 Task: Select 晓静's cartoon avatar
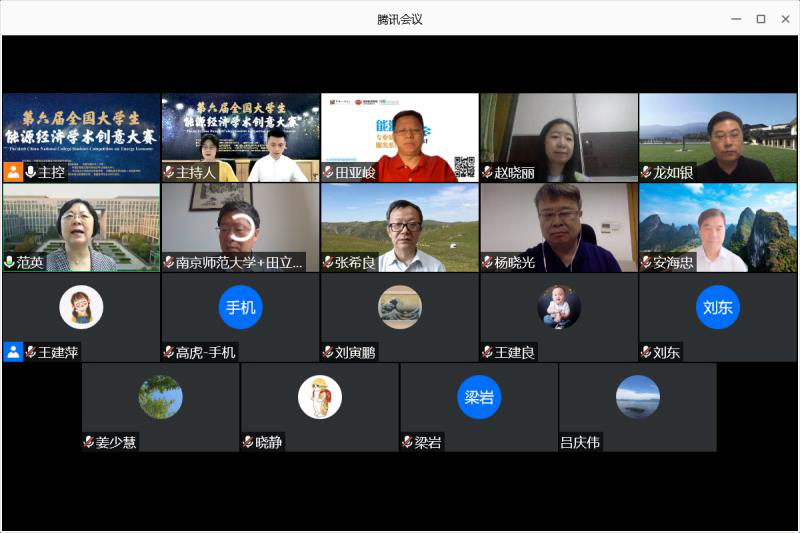320,397
